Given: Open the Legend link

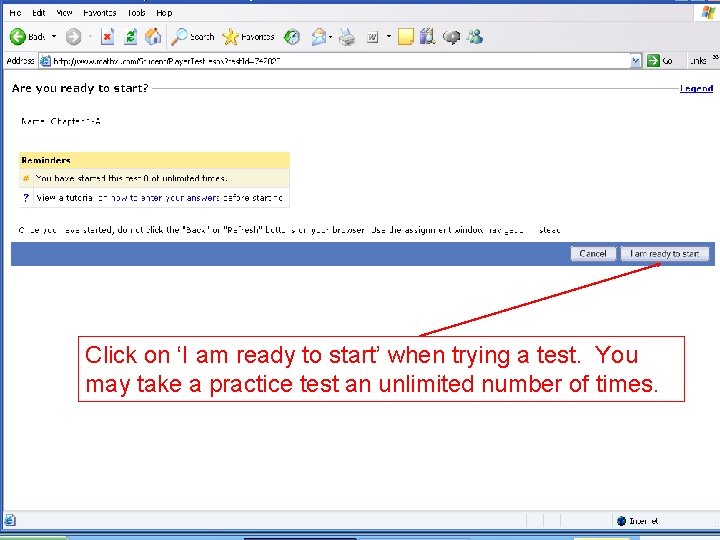Looking at the screenshot, I should pos(696,89).
